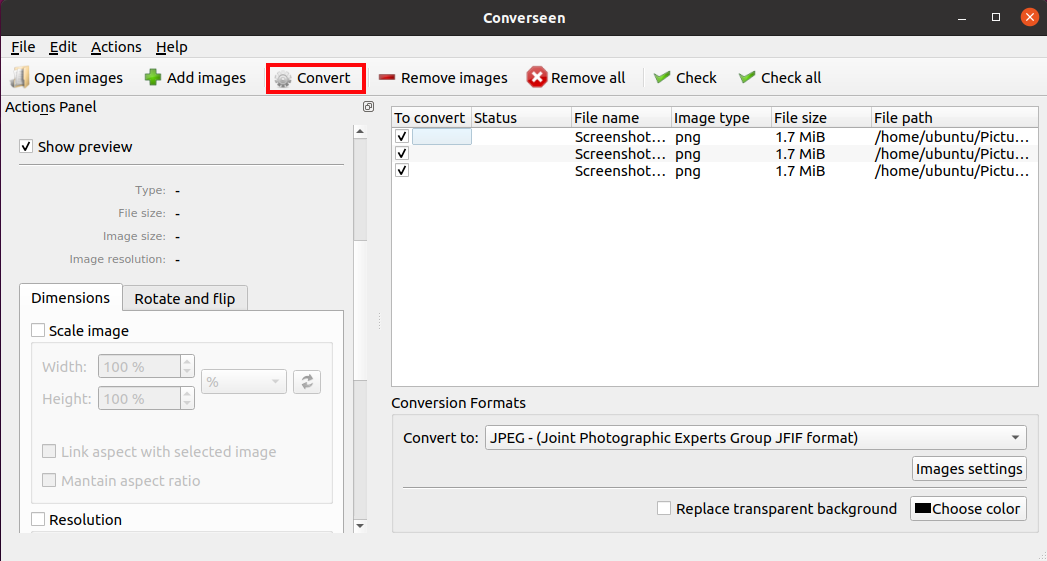1047x561 pixels.
Task: Sort by the File name column header
Action: (621, 118)
